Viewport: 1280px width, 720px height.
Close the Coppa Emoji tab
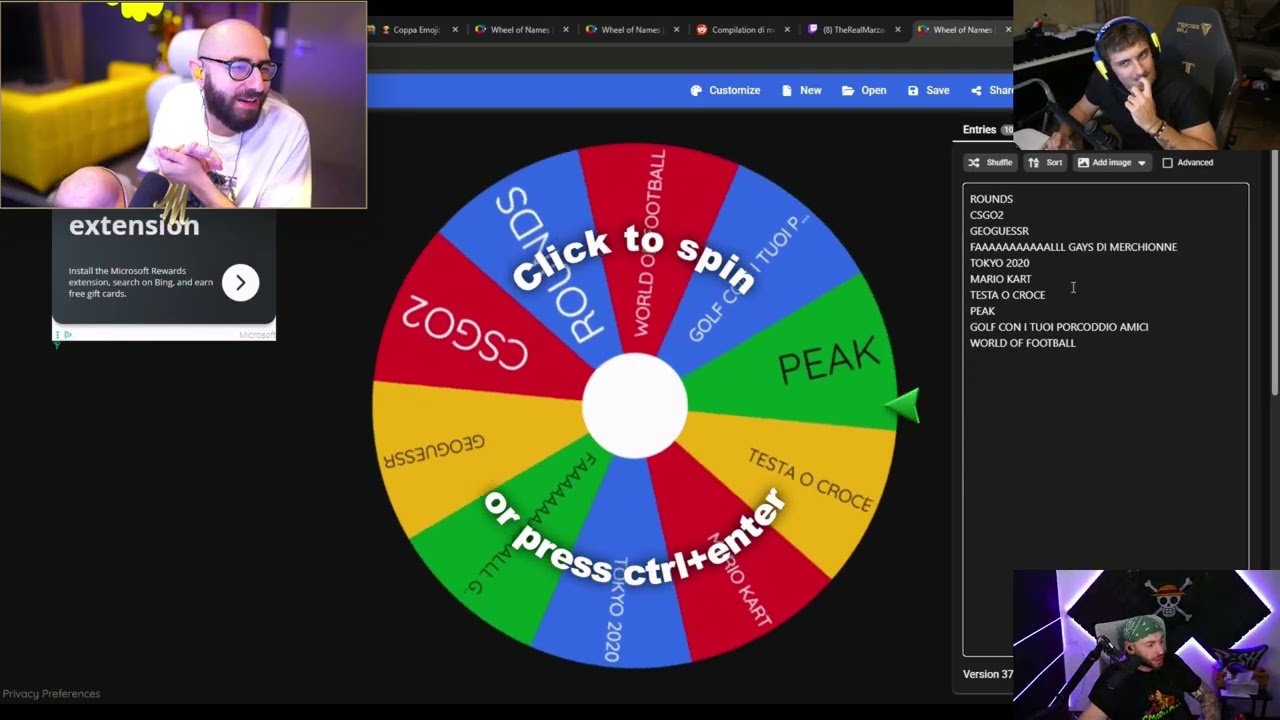point(455,30)
